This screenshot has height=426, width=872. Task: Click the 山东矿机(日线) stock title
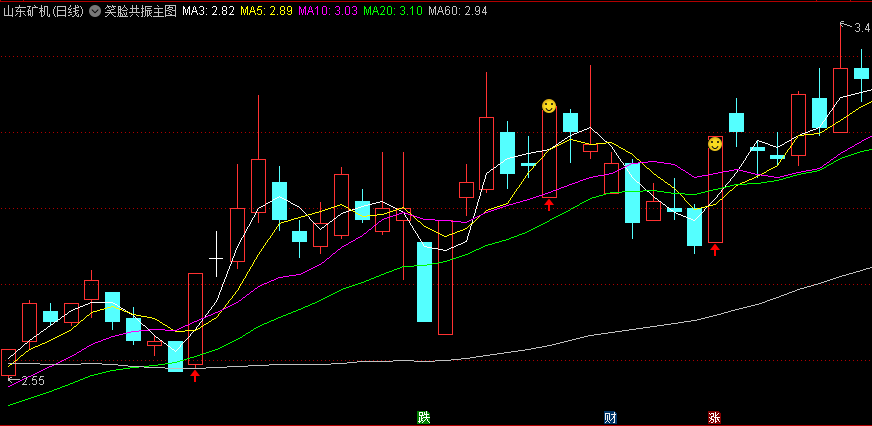(x=44, y=11)
